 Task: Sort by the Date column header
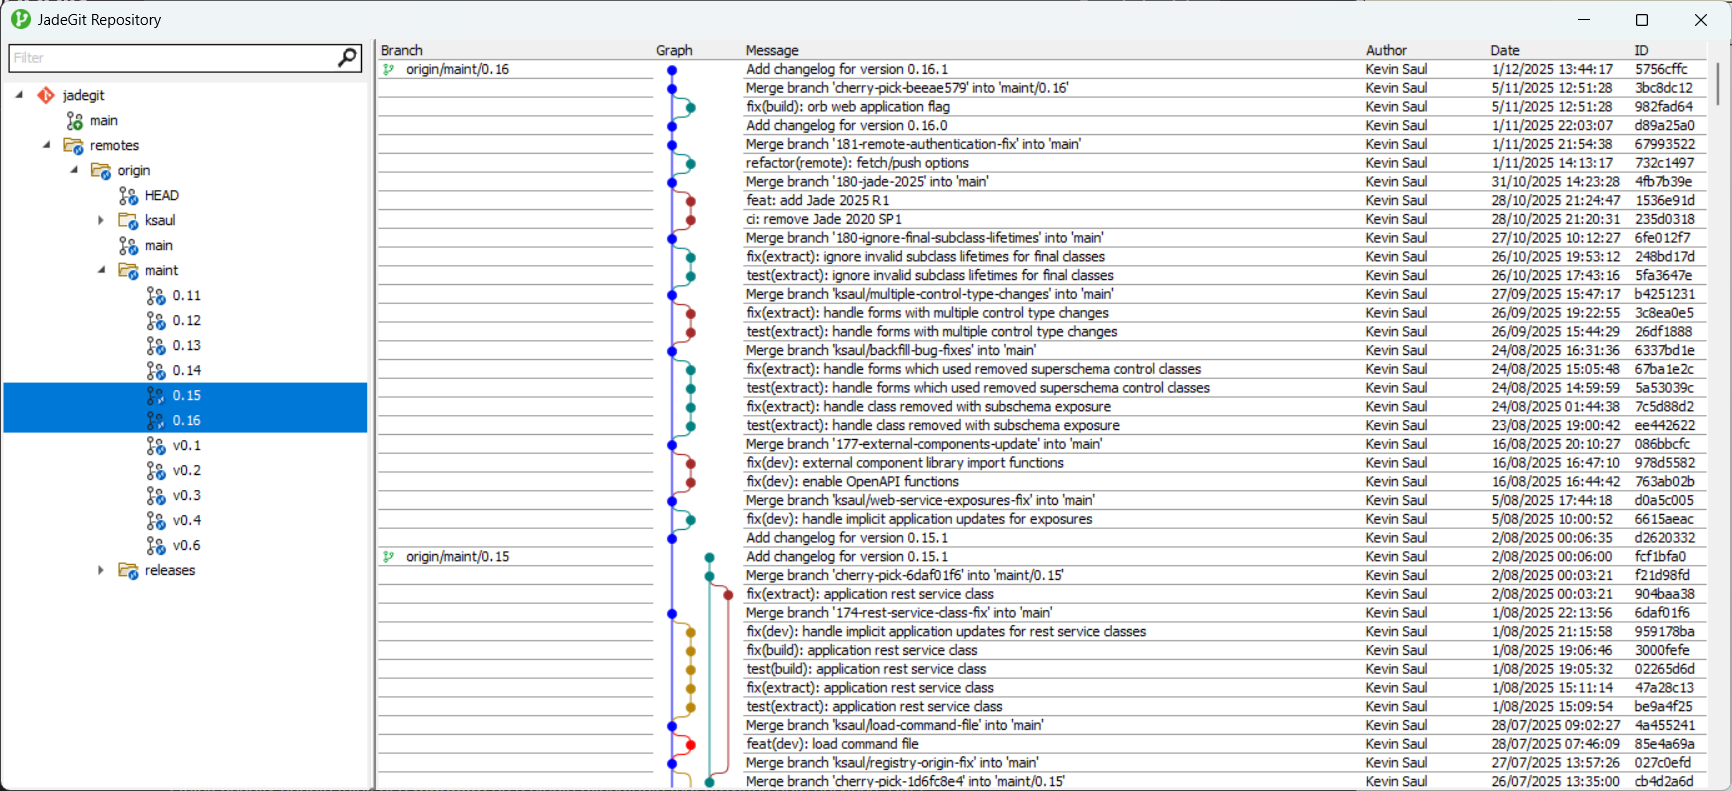(x=1504, y=50)
